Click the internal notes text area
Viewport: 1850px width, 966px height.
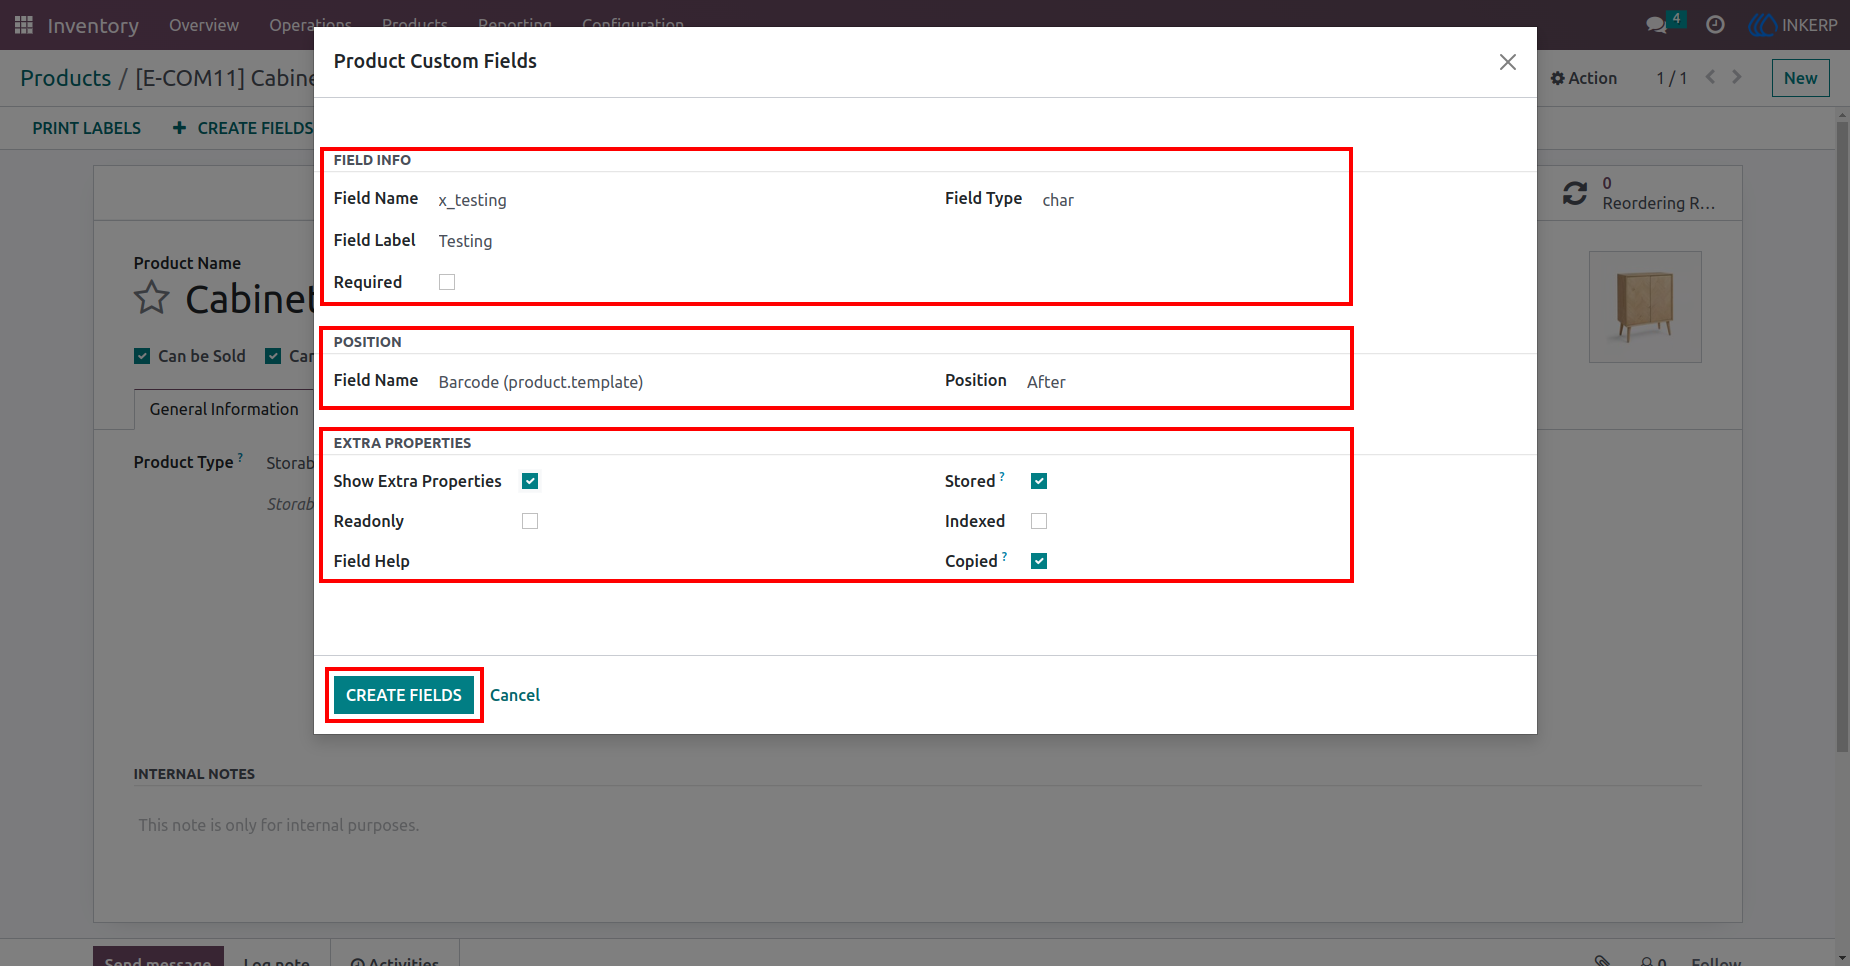917,825
